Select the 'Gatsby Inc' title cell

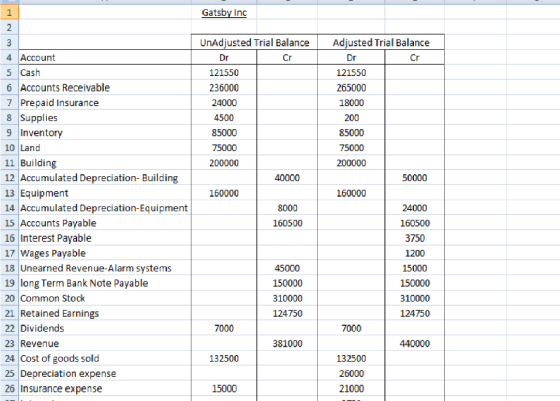224,12
